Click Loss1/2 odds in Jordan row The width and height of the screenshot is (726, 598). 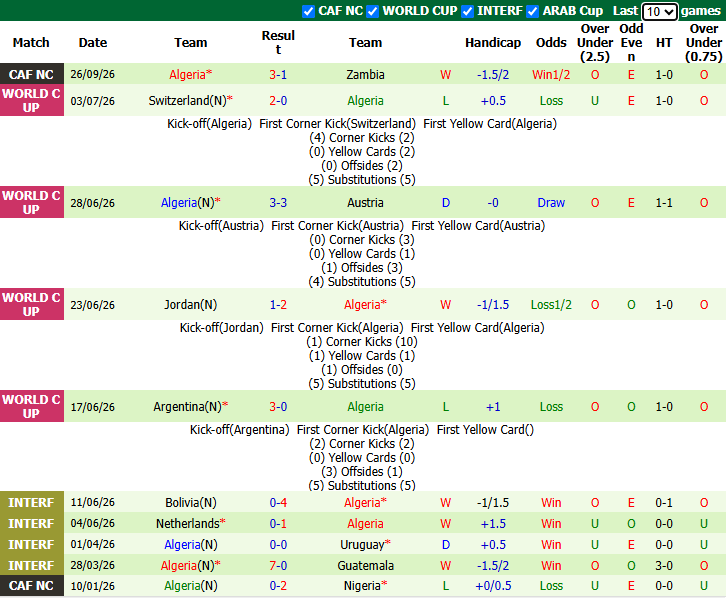(x=551, y=305)
